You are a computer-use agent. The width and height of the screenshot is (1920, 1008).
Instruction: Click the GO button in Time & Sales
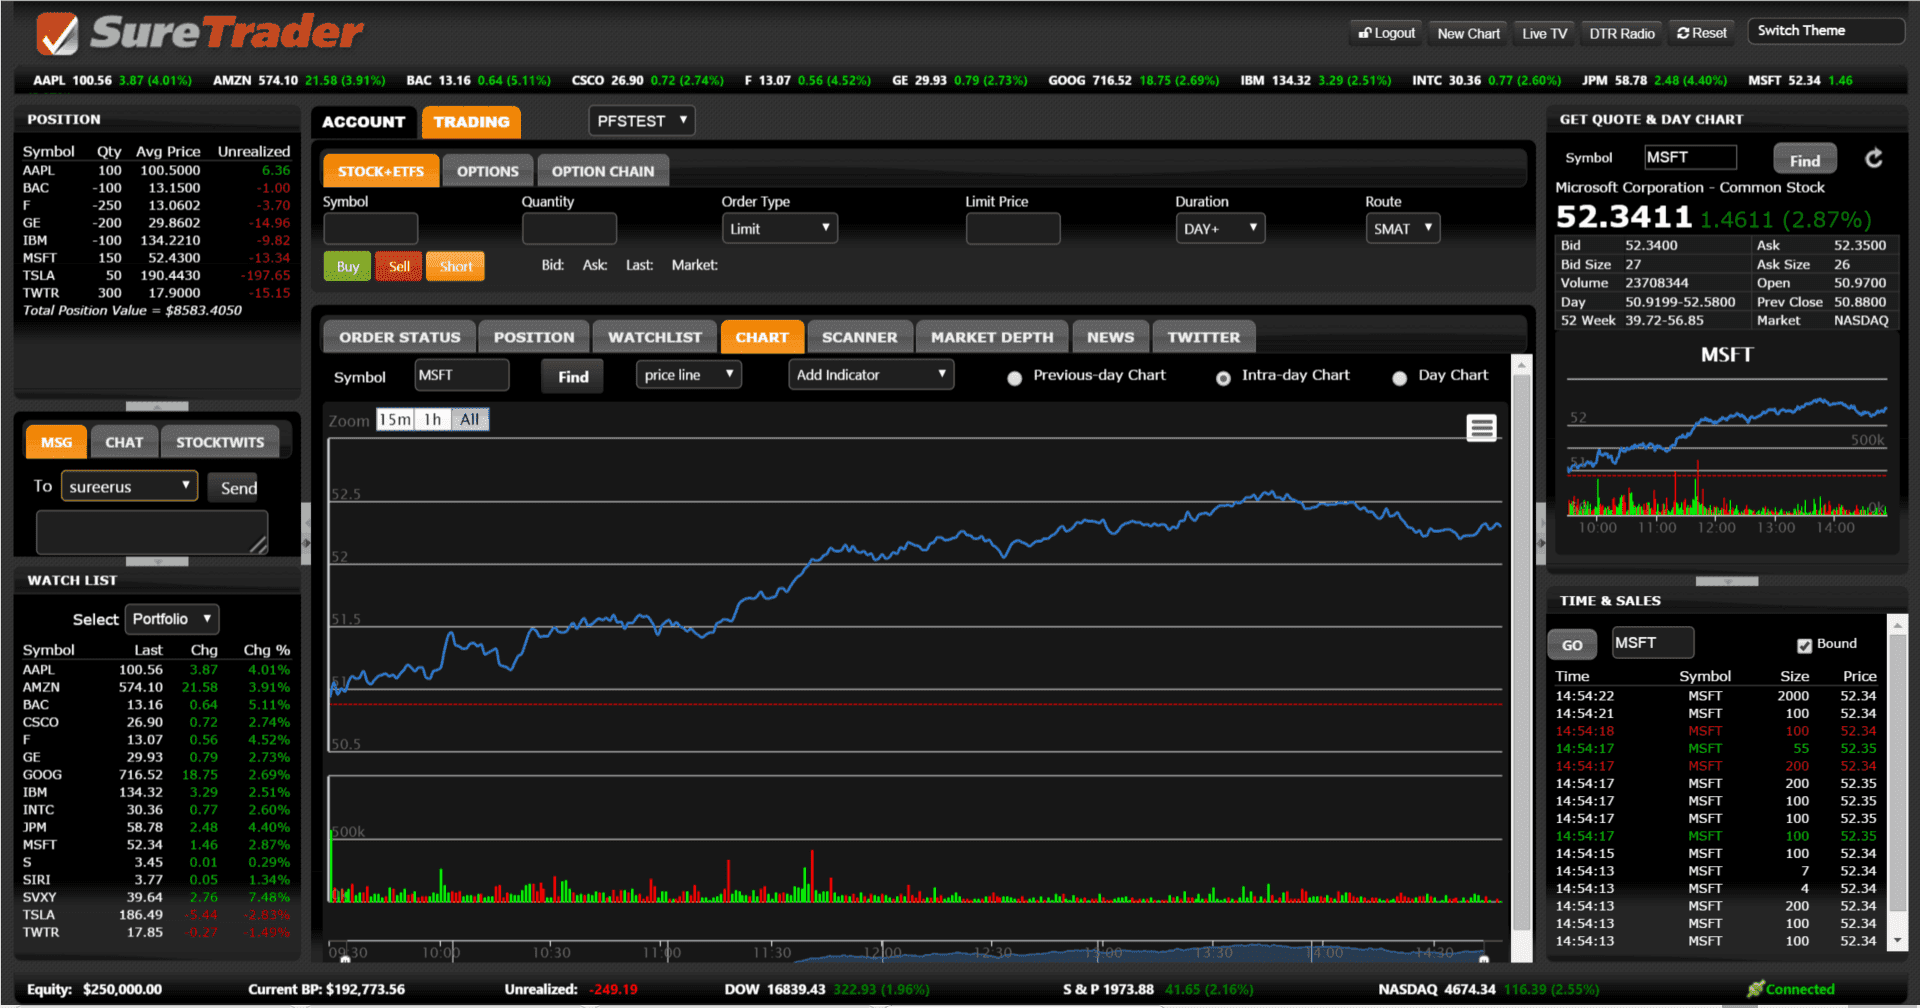[1572, 644]
